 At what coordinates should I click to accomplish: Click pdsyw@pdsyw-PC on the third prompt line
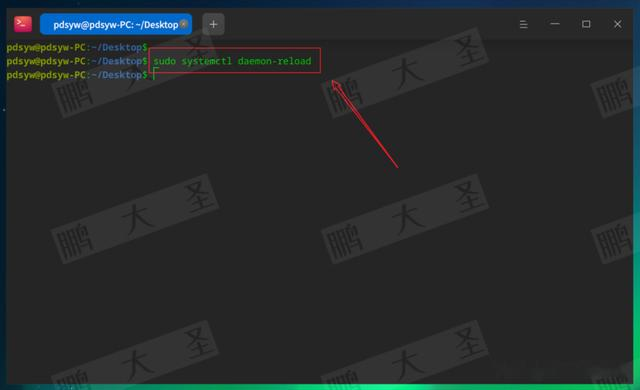(x=46, y=75)
